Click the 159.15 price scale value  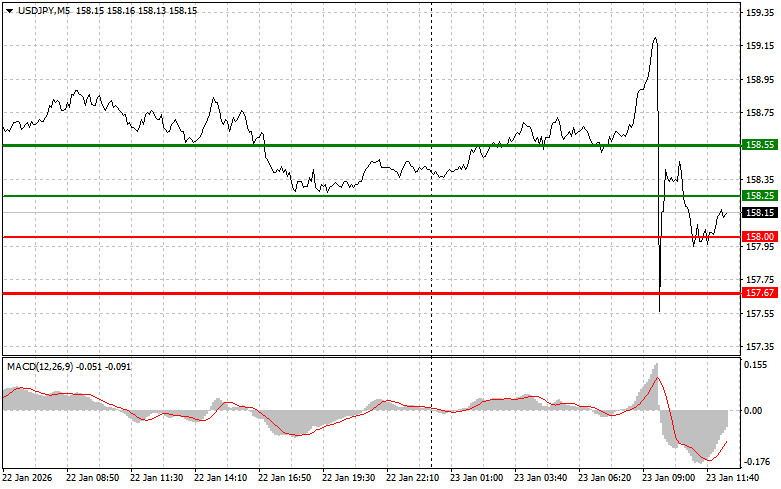(x=760, y=46)
